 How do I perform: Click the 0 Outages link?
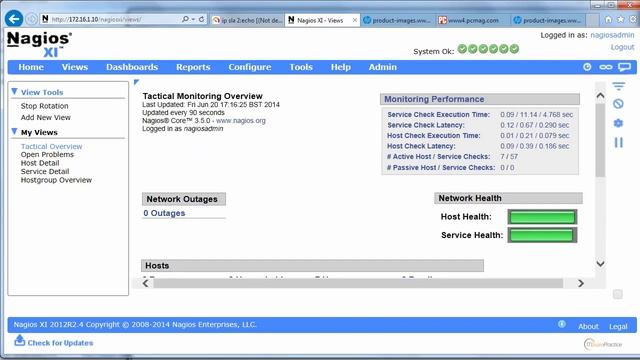(164, 213)
